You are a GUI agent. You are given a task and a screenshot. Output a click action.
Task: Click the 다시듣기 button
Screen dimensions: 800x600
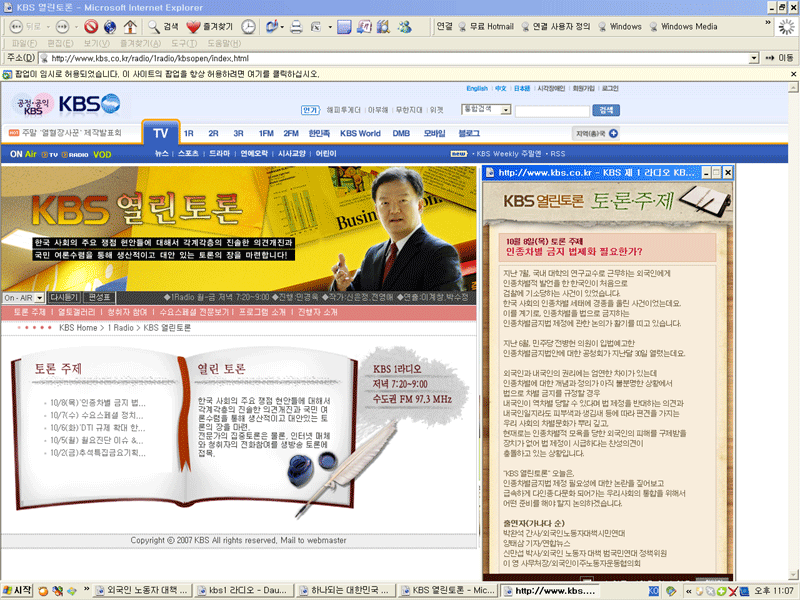[64, 297]
